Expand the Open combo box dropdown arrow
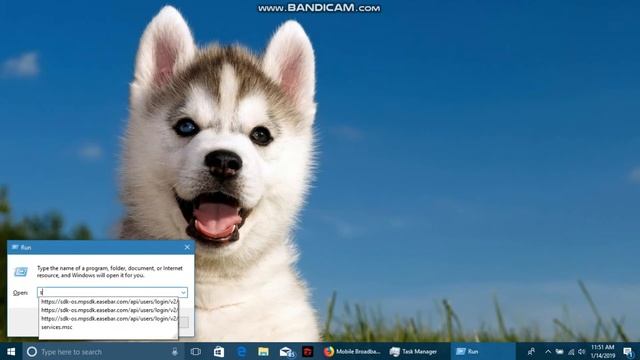Image resolution: width=640 pixels, height=360 pixels. (x=183, y=292)
